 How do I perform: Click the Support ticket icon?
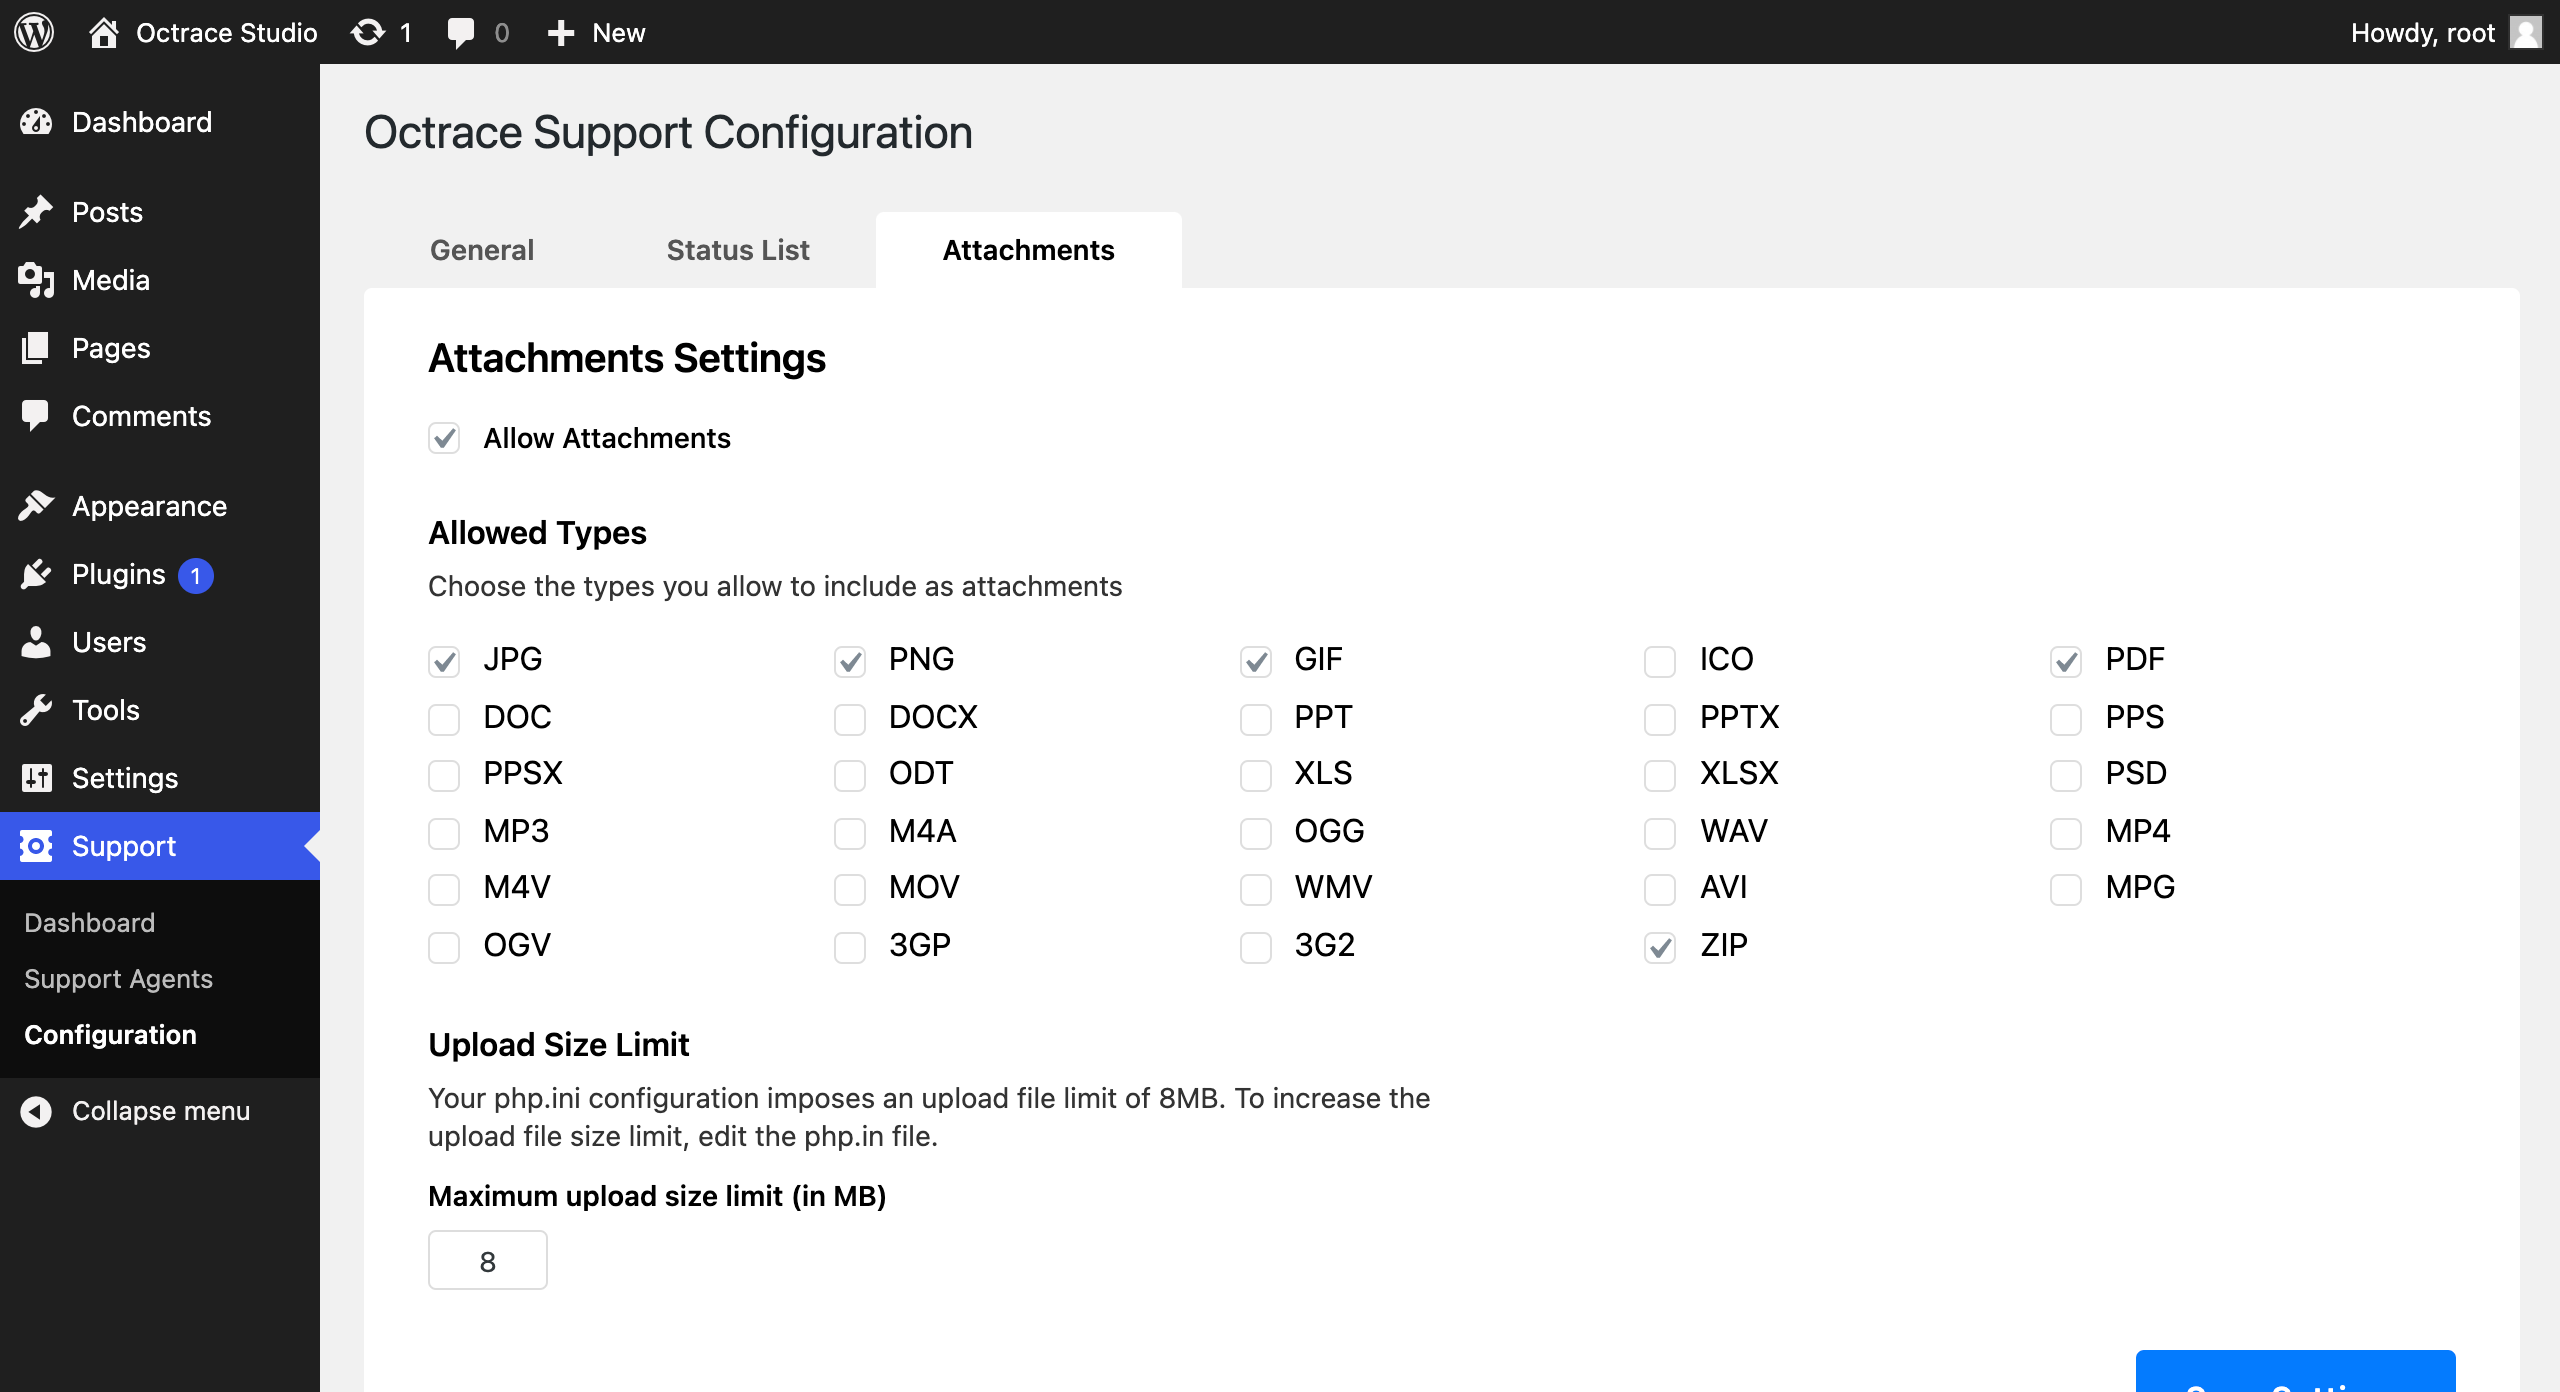(x=36, y=846)
